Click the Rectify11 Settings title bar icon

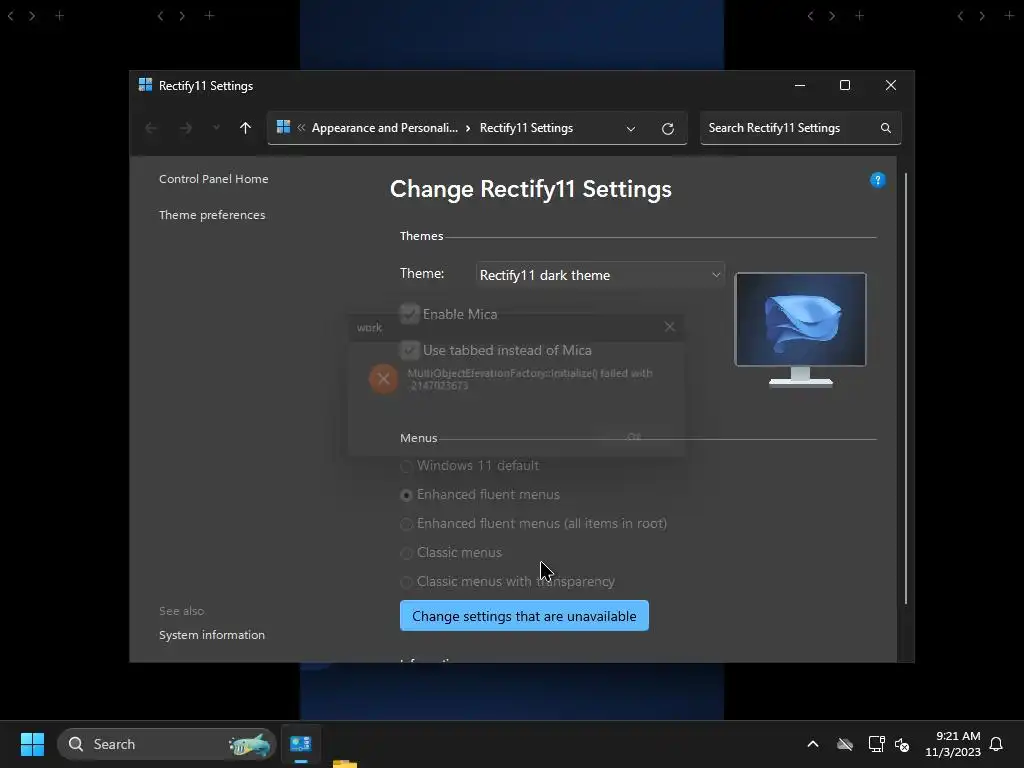pos(145,86)
